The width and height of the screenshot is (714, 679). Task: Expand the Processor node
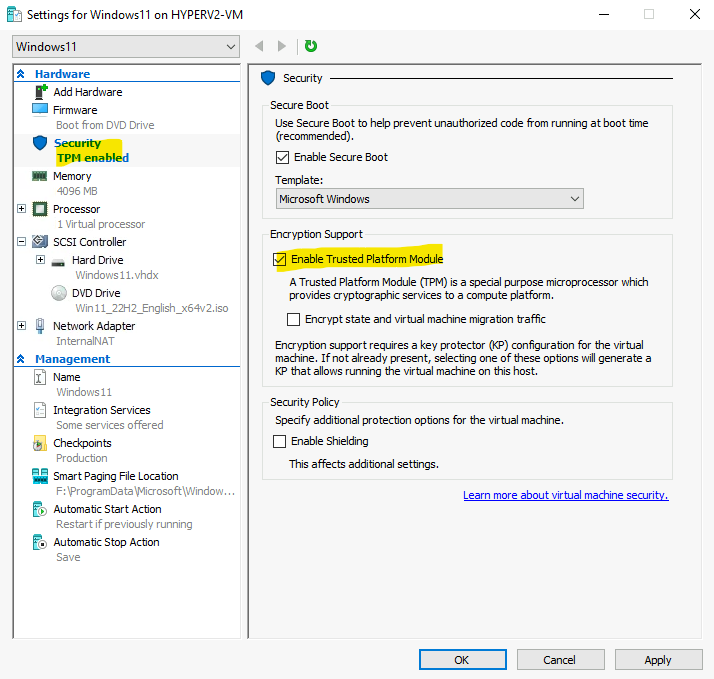click(21, 209)
